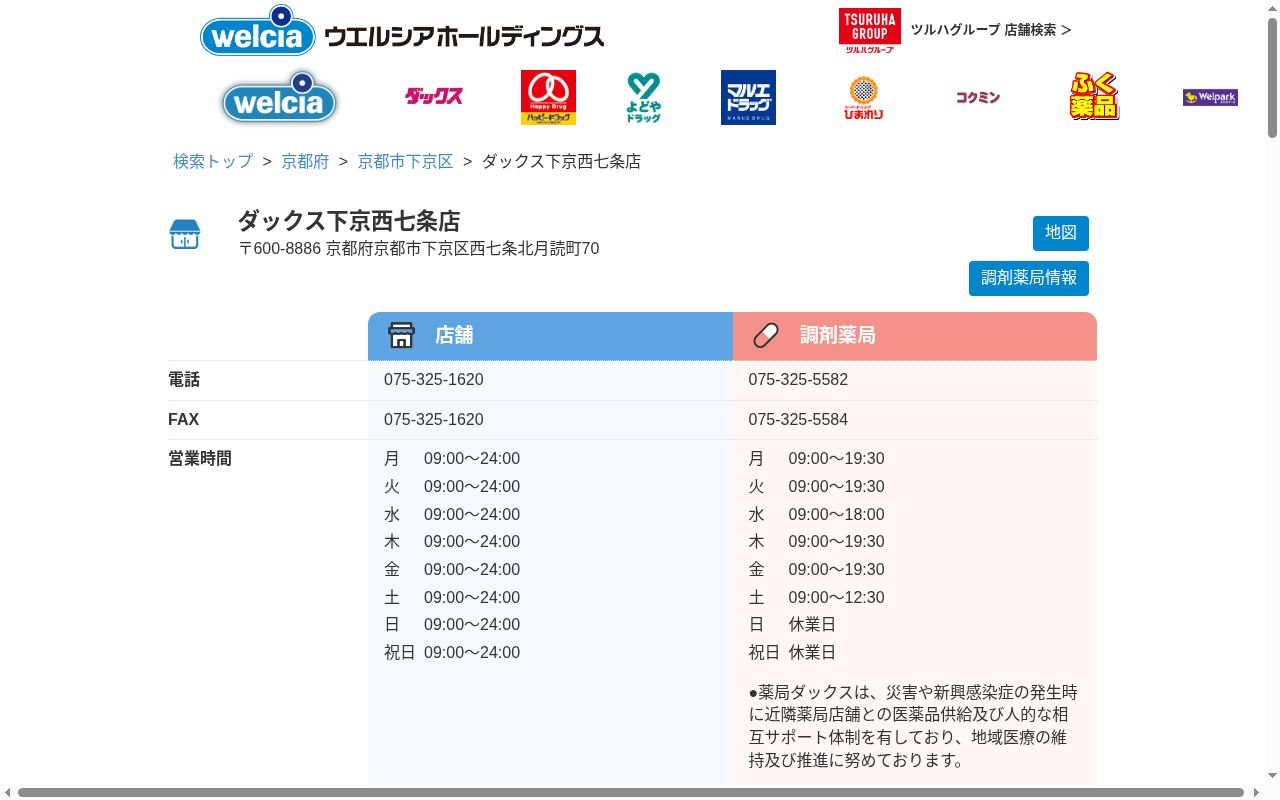
Task: Click pharmacy phone number 075-325-5582
Action: [x=798, y=380]
